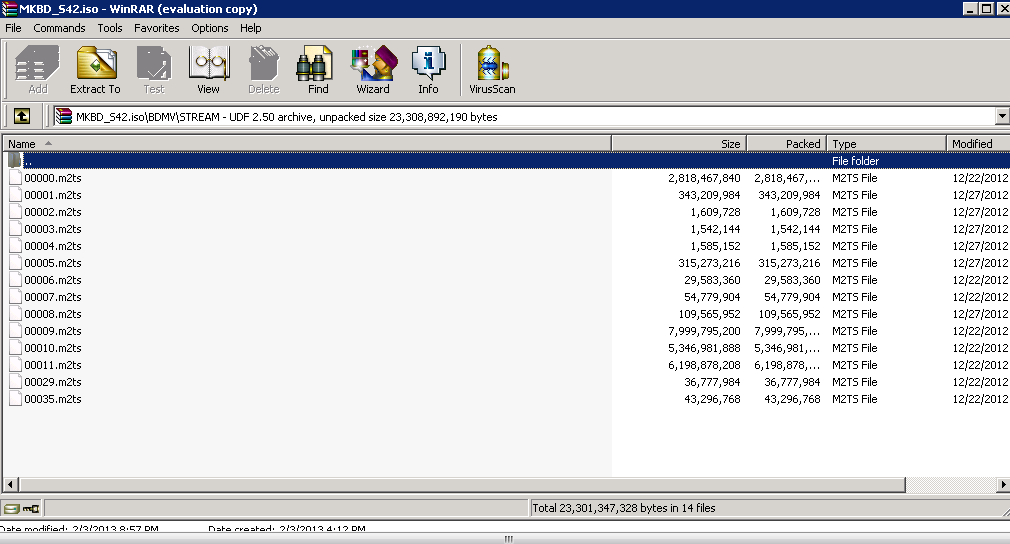Click size value 6,198,878,208

pos(704,365)
